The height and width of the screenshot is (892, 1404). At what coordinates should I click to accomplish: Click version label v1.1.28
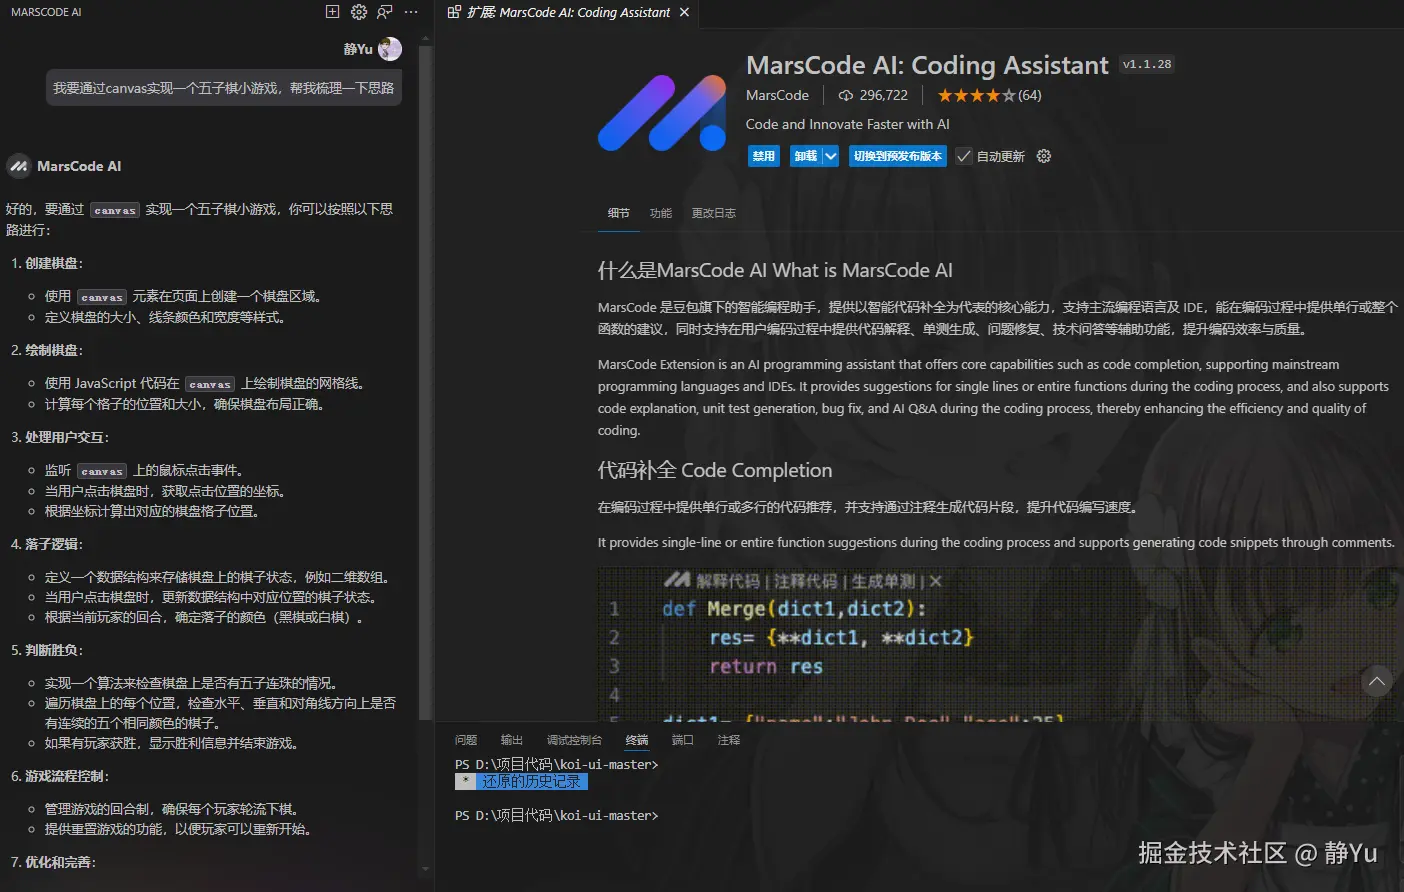pyautogui.click(x=1147, y=64)
